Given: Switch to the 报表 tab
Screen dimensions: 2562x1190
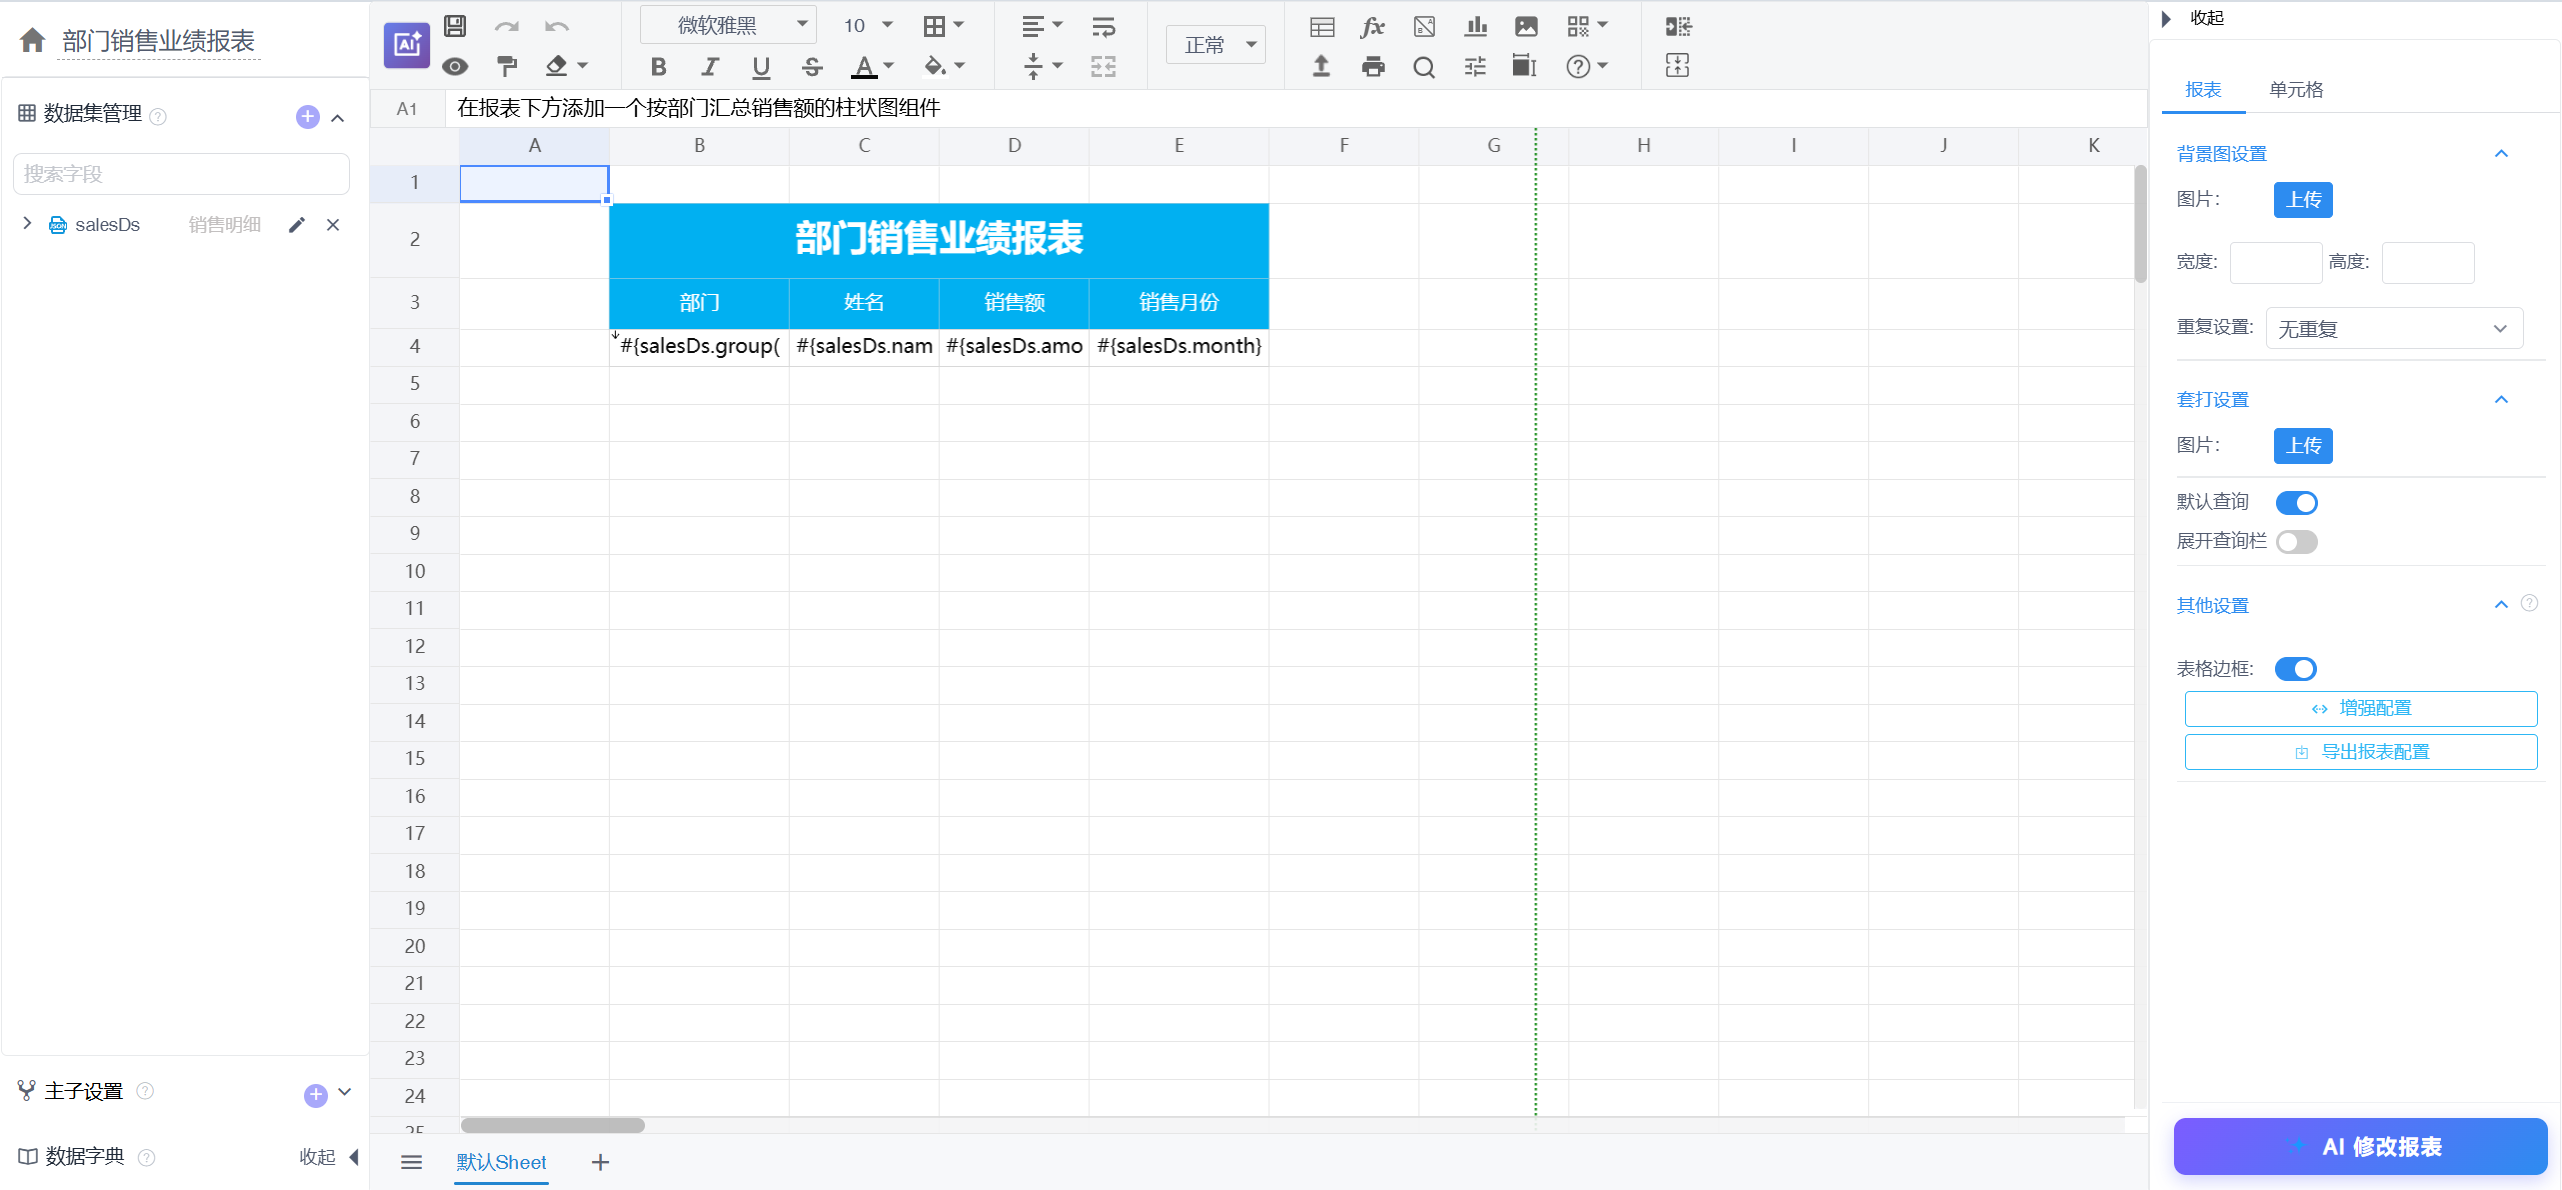Looking at the screenshot, I should click(x=2203, y=89).
